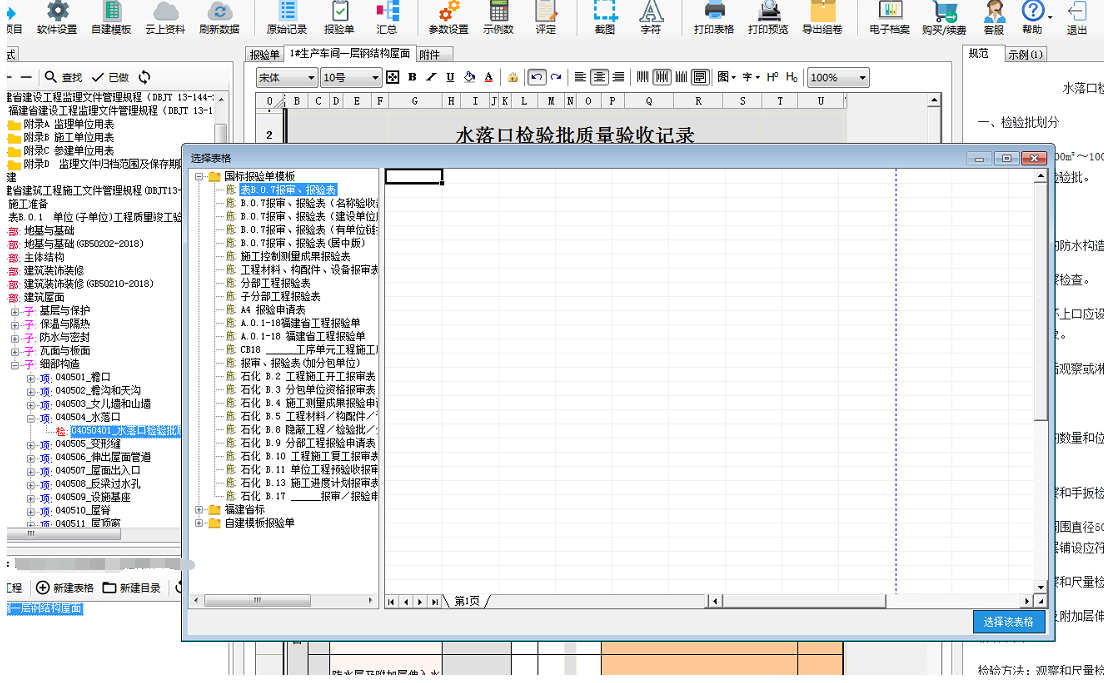Click the 购买/续费 shopping cart icon
The image size is (1104, 683).
(x=944, y=18)
